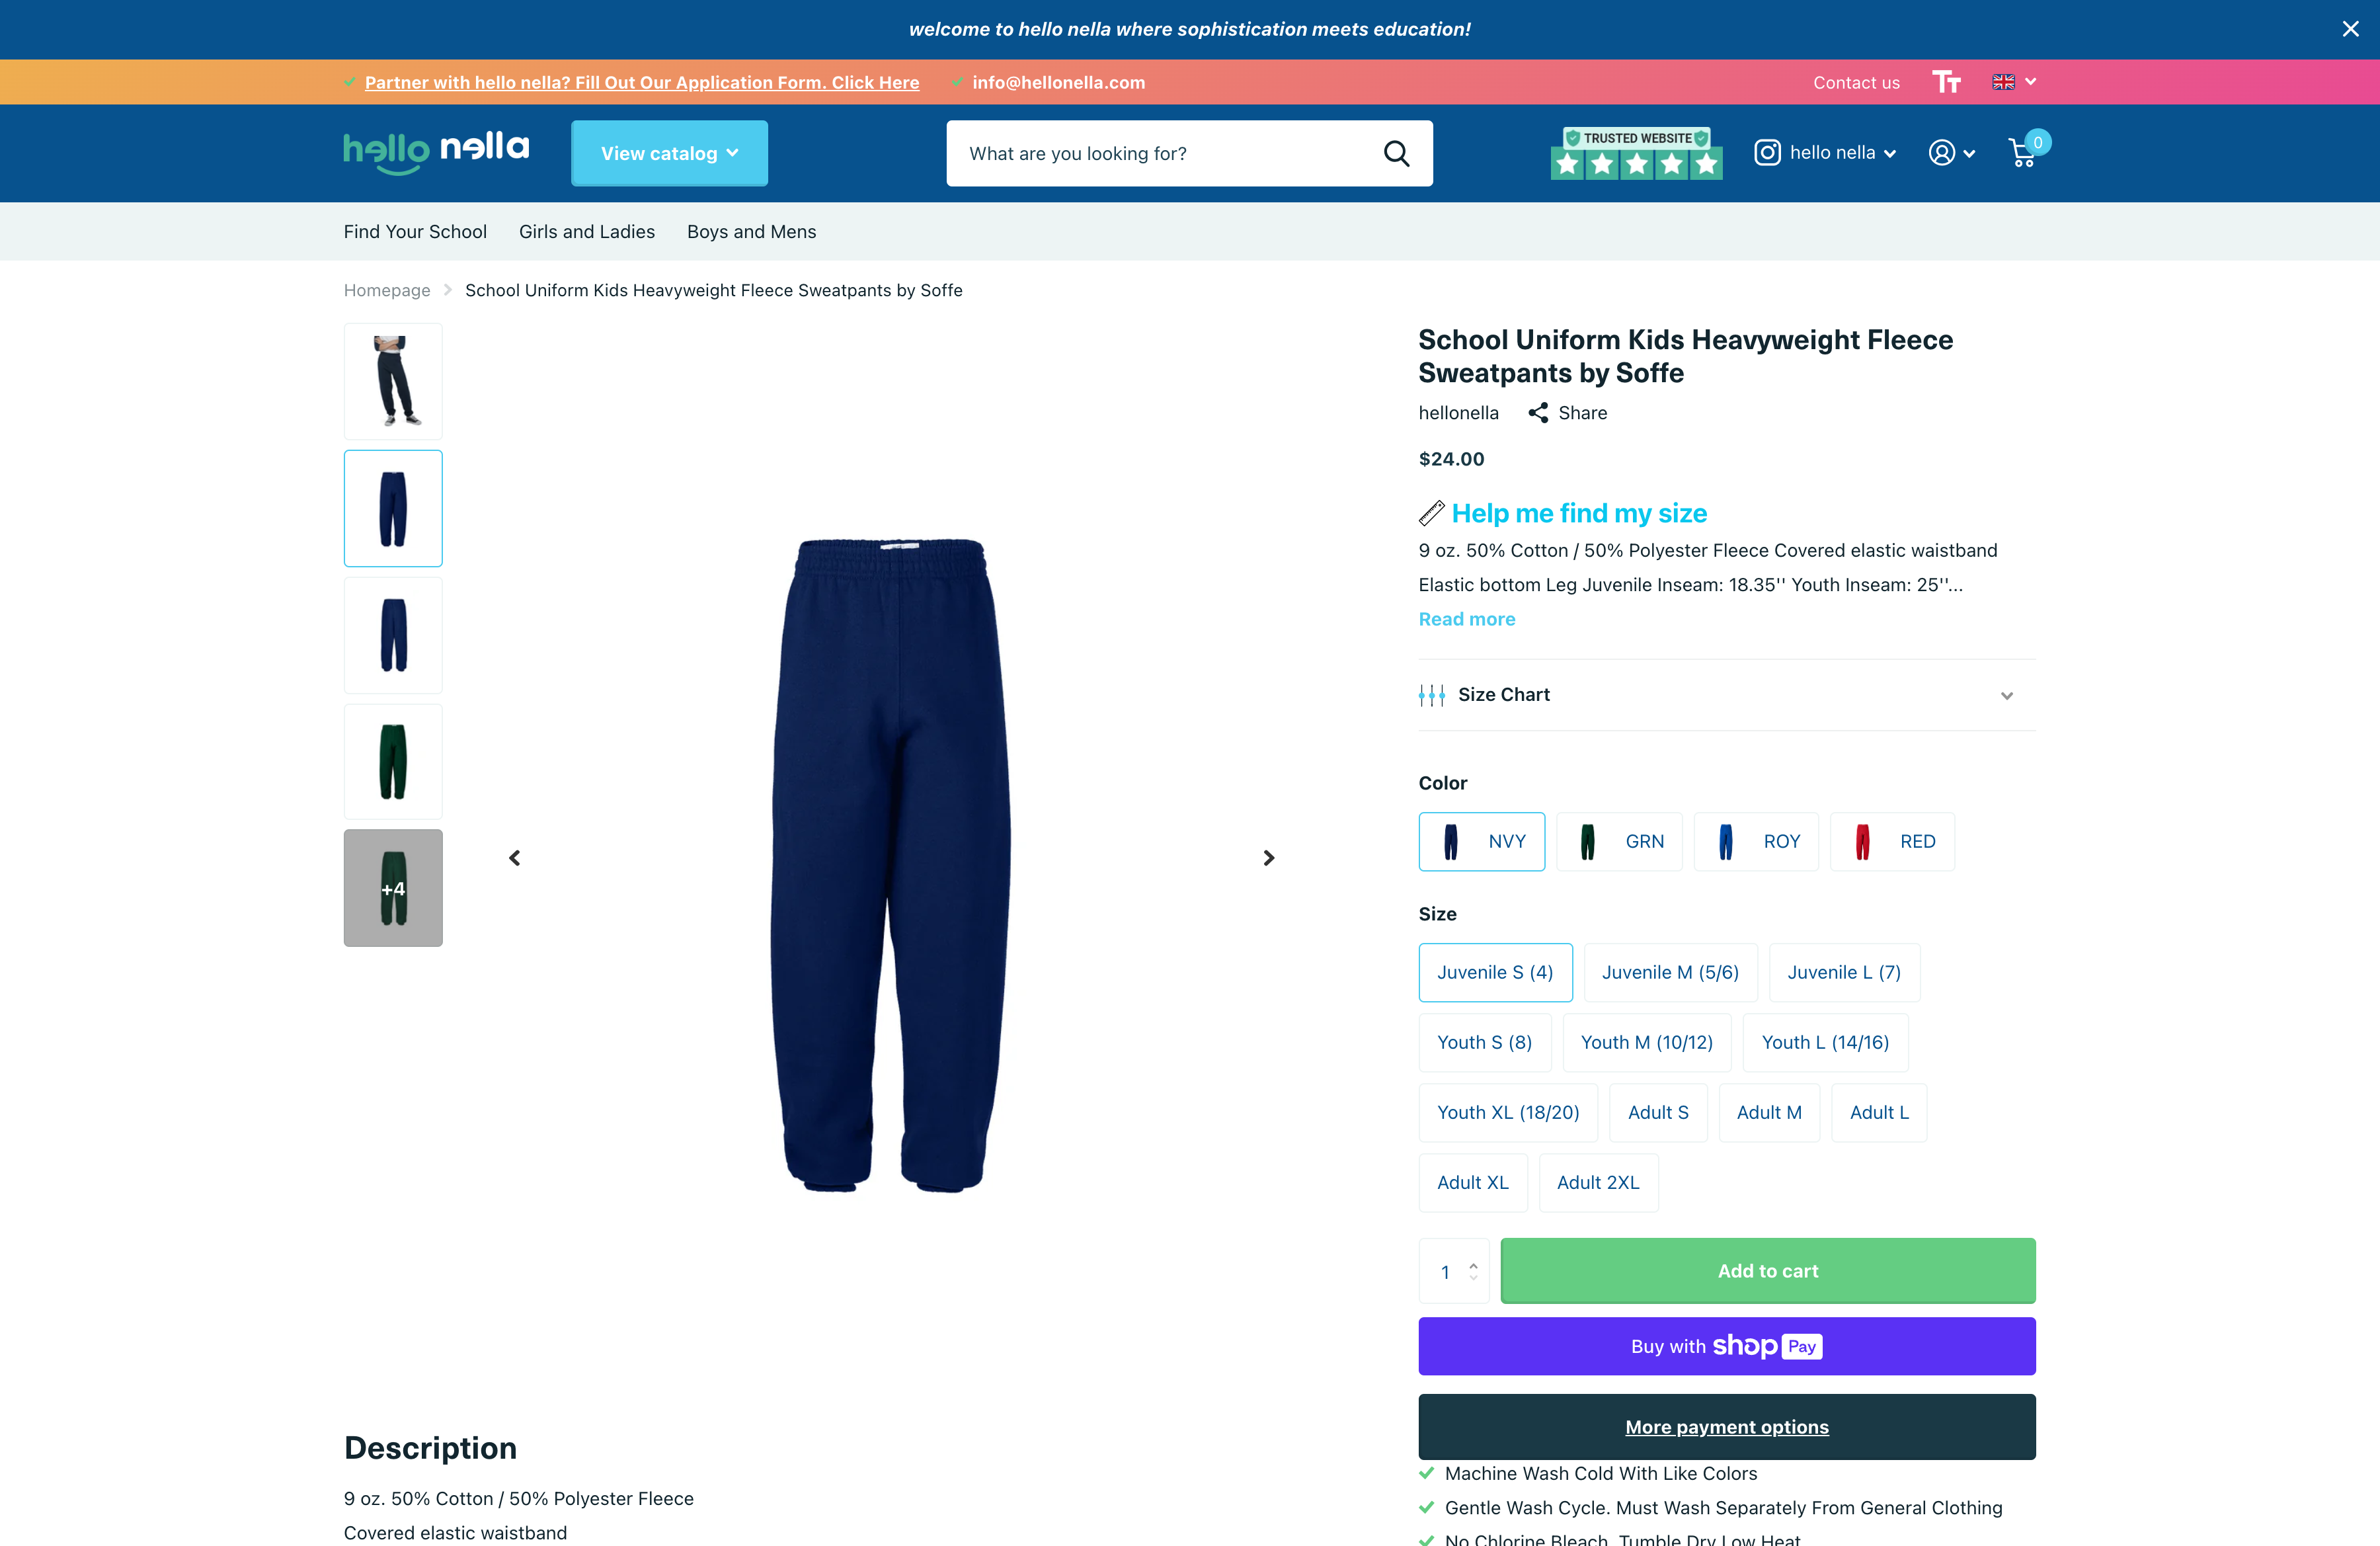Choose size Juvenile L (7)
The image size is (2380, 1546).
pos(1844,972)
